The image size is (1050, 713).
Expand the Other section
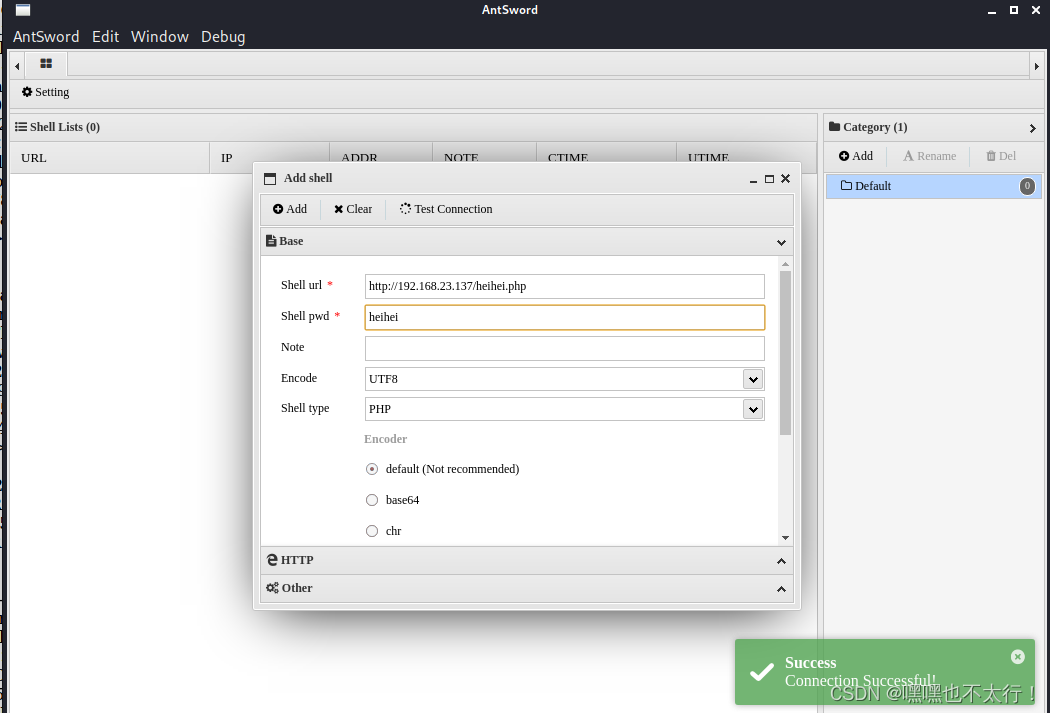781,589
